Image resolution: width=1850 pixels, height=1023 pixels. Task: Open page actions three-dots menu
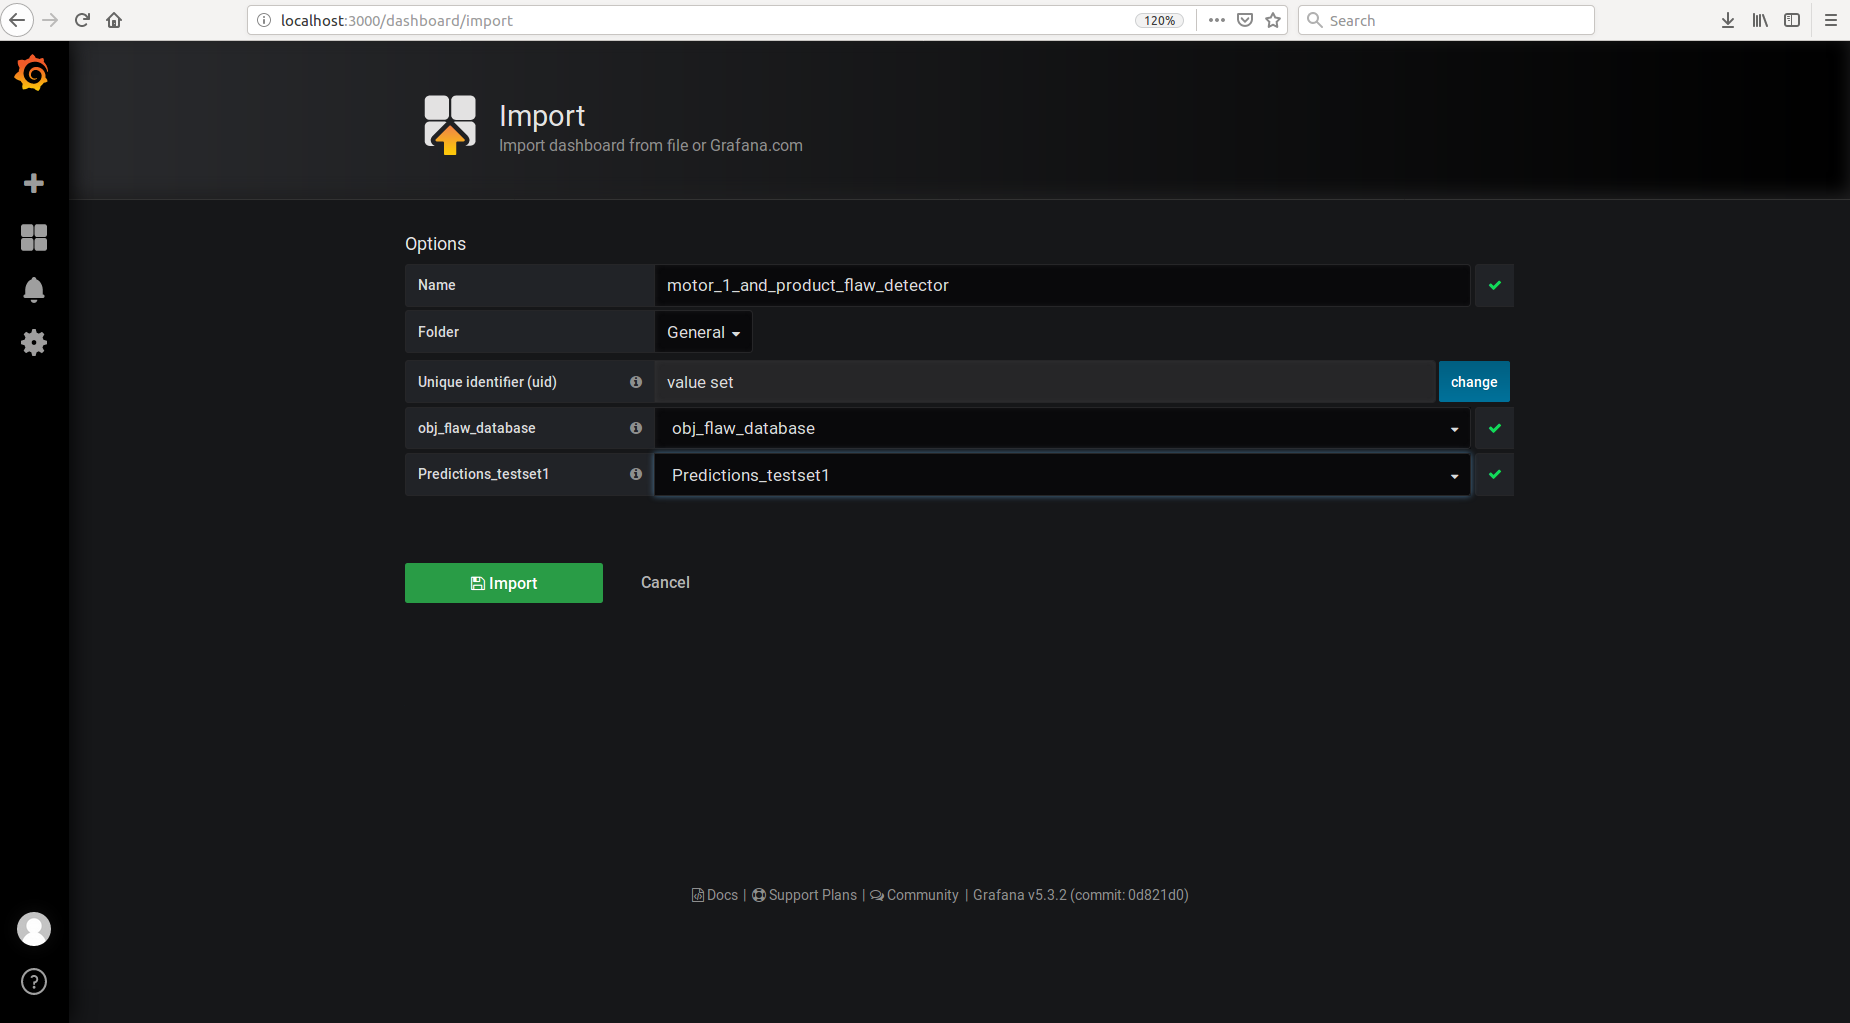coord(1217,20)
